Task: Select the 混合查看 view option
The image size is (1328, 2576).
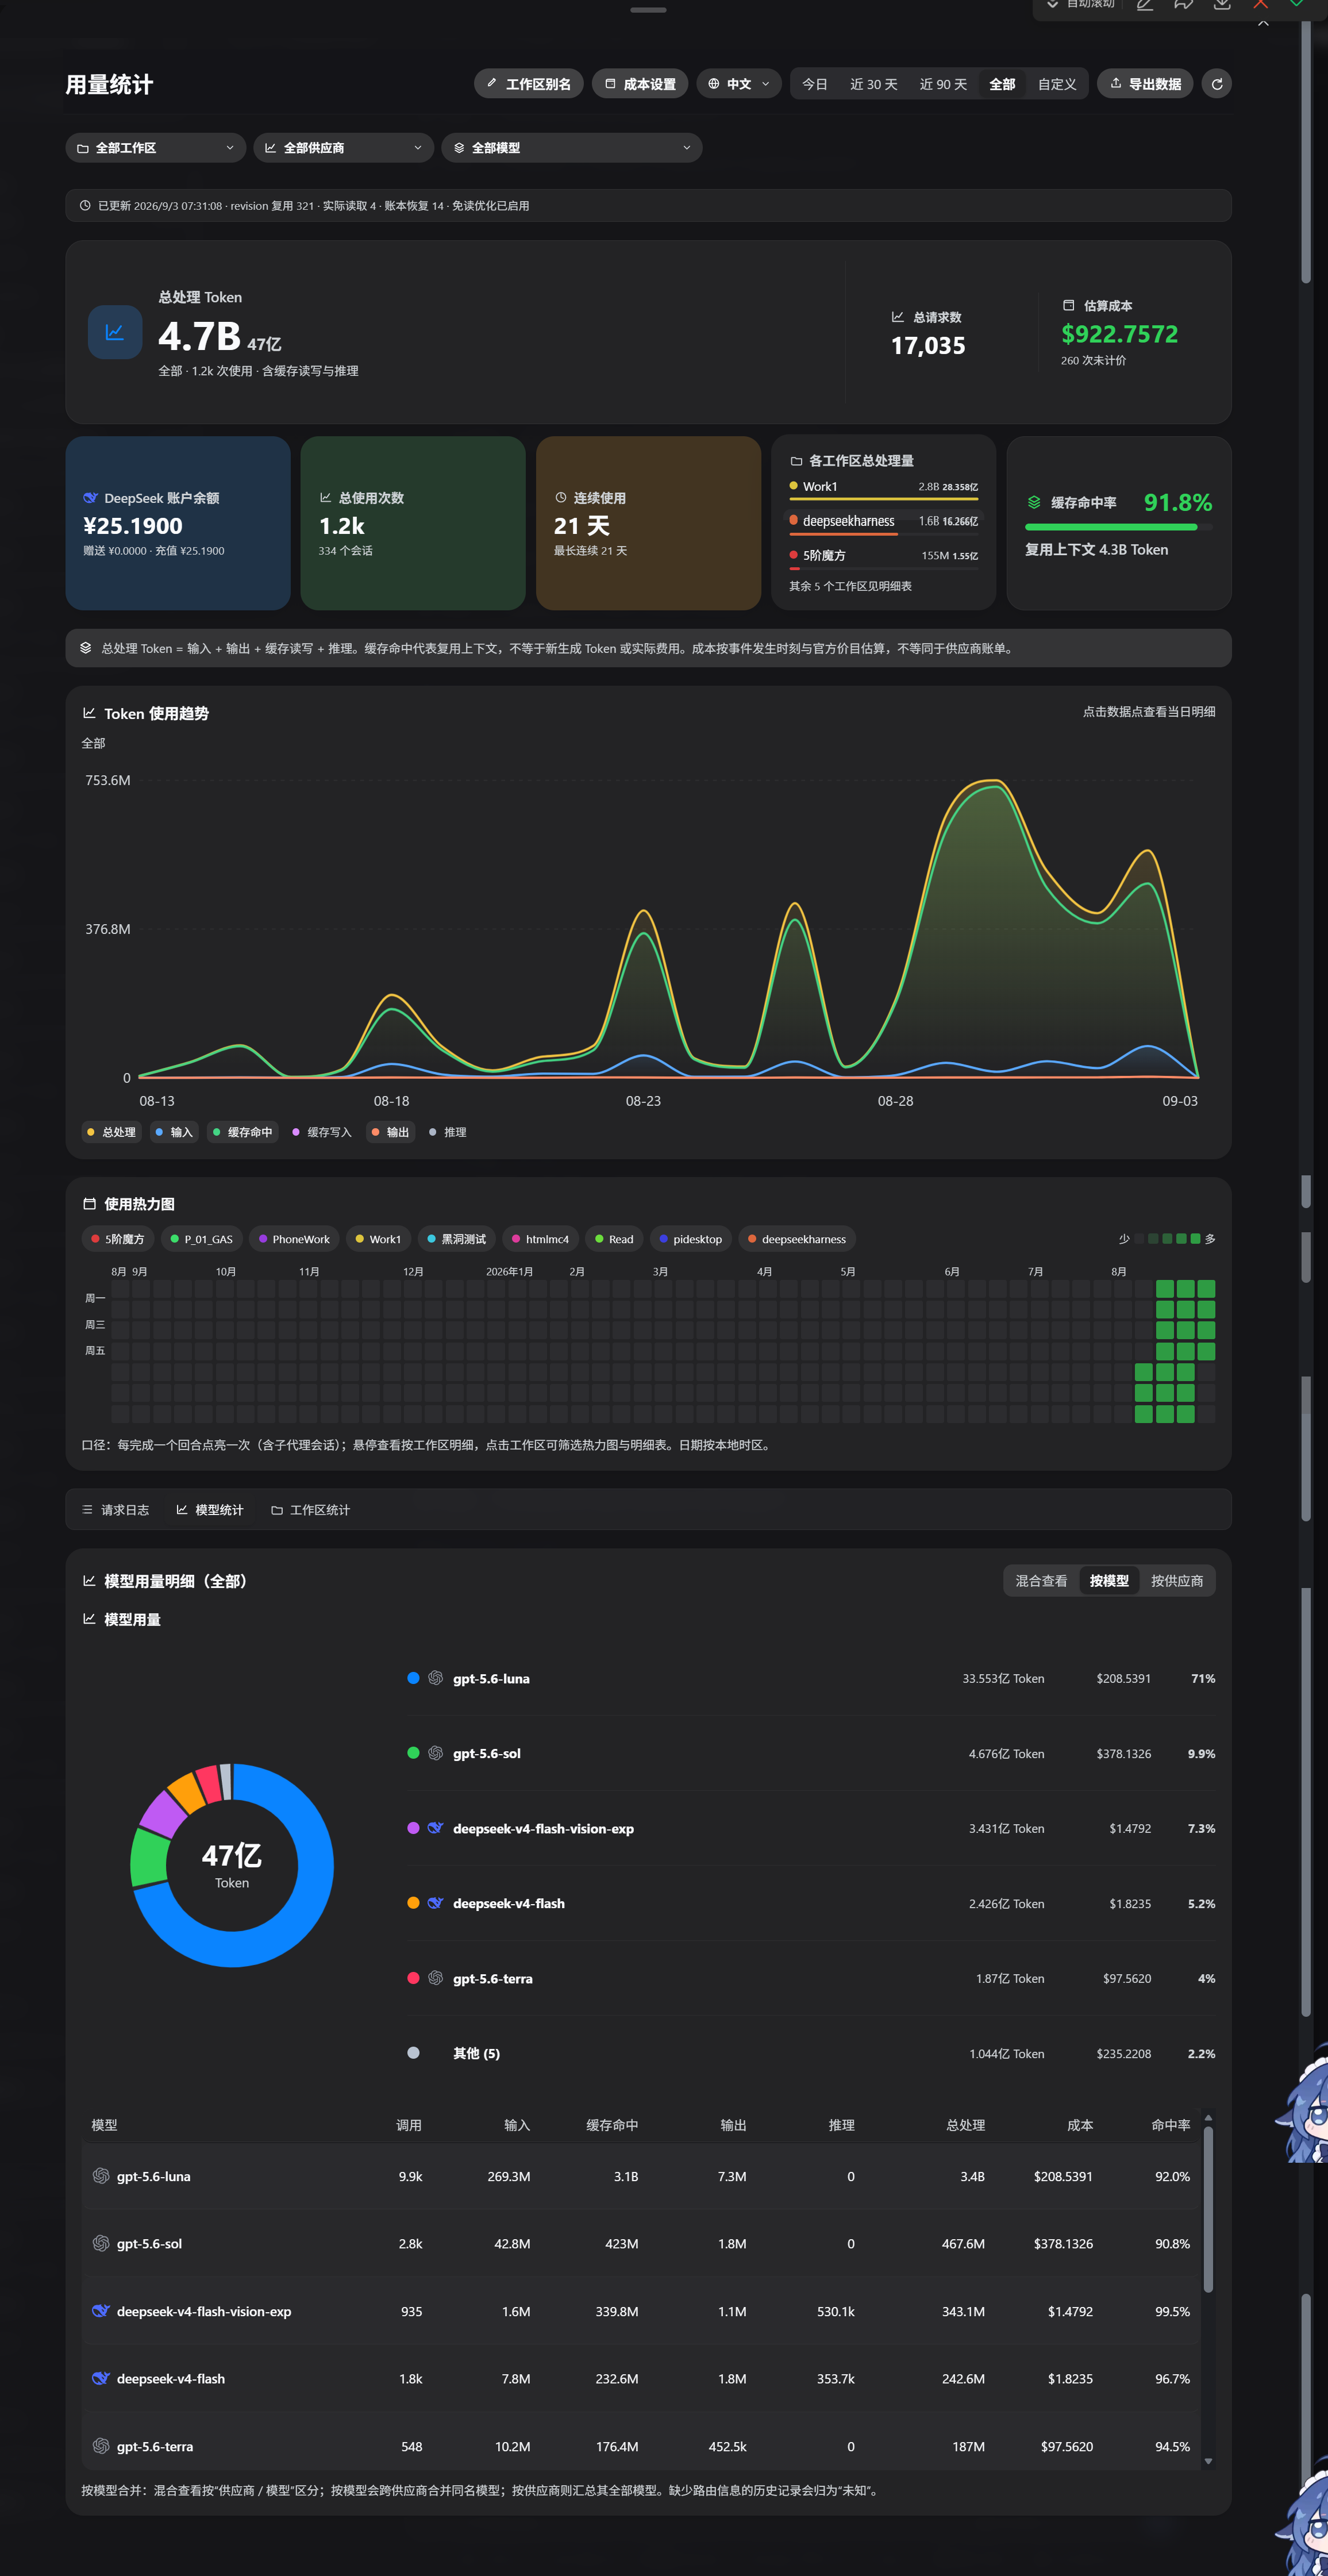Action: (1041, 1581)
